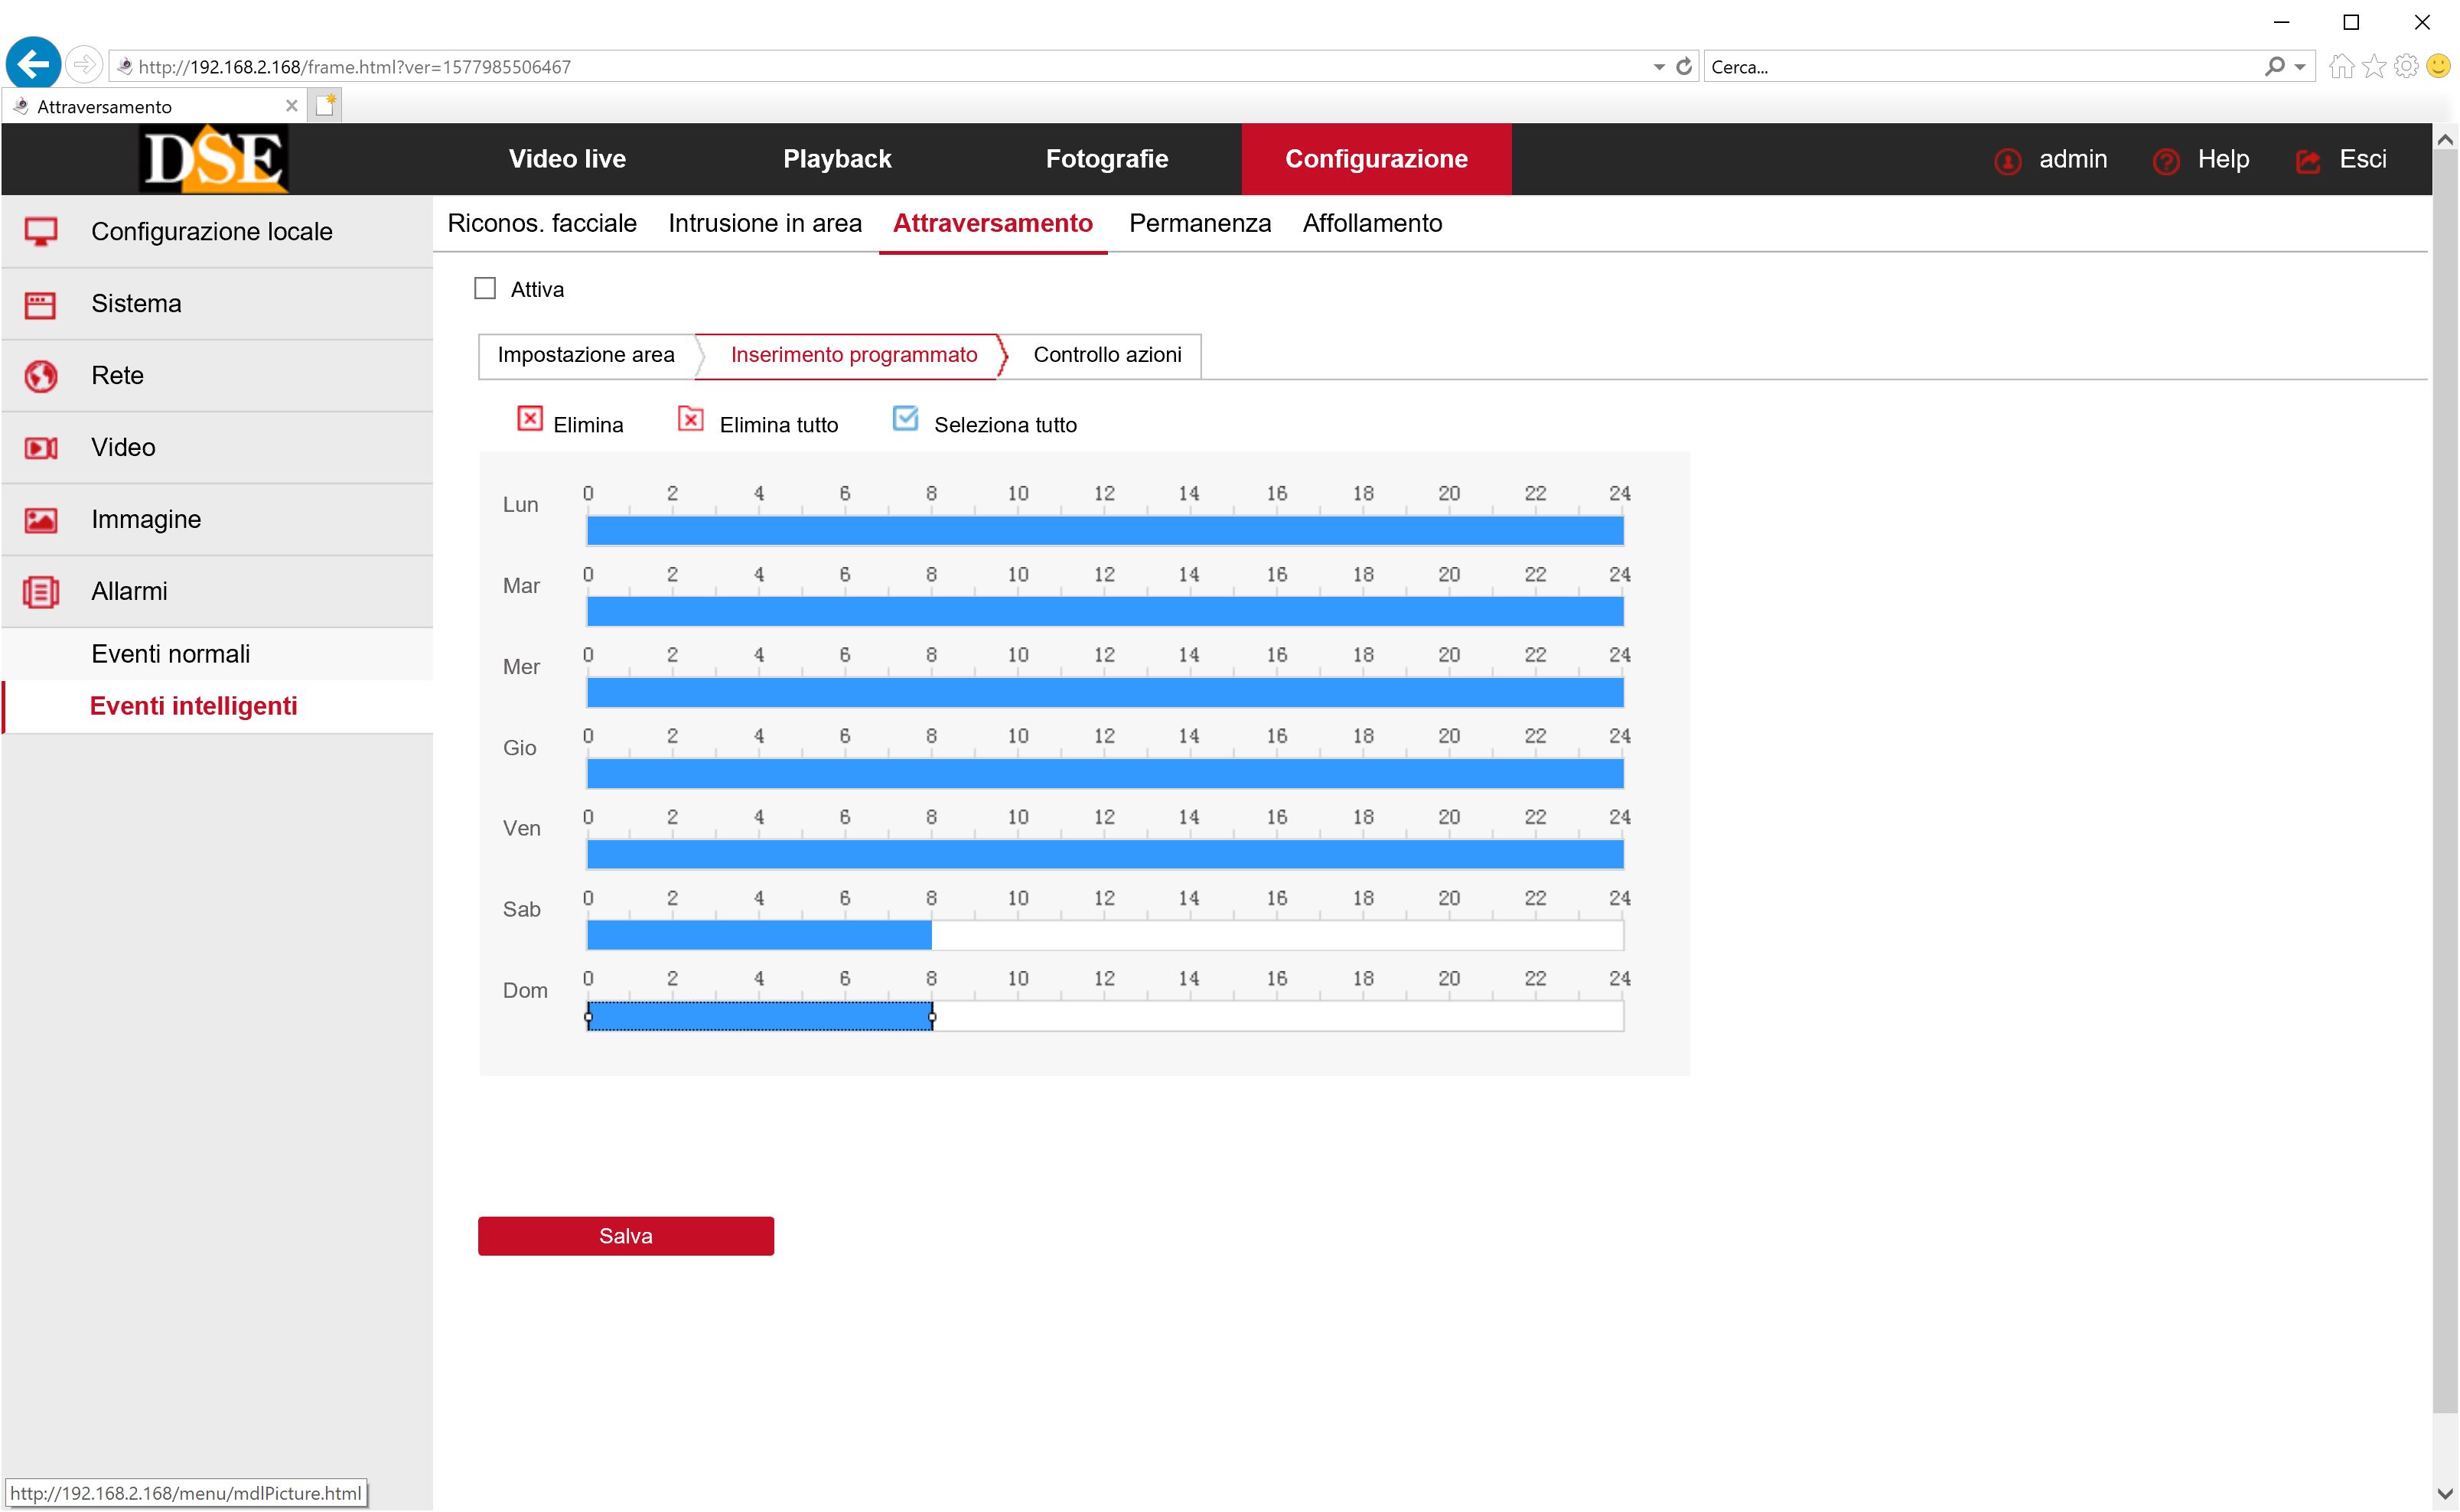
Task: Click the Seleziona tutto check icon
Action: click(905, 419)
